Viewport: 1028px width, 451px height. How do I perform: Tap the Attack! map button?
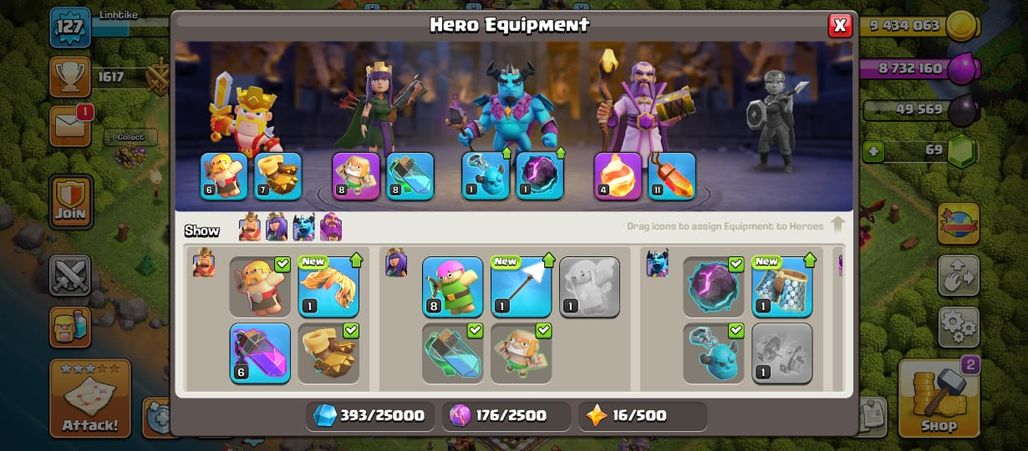(90, 398)
